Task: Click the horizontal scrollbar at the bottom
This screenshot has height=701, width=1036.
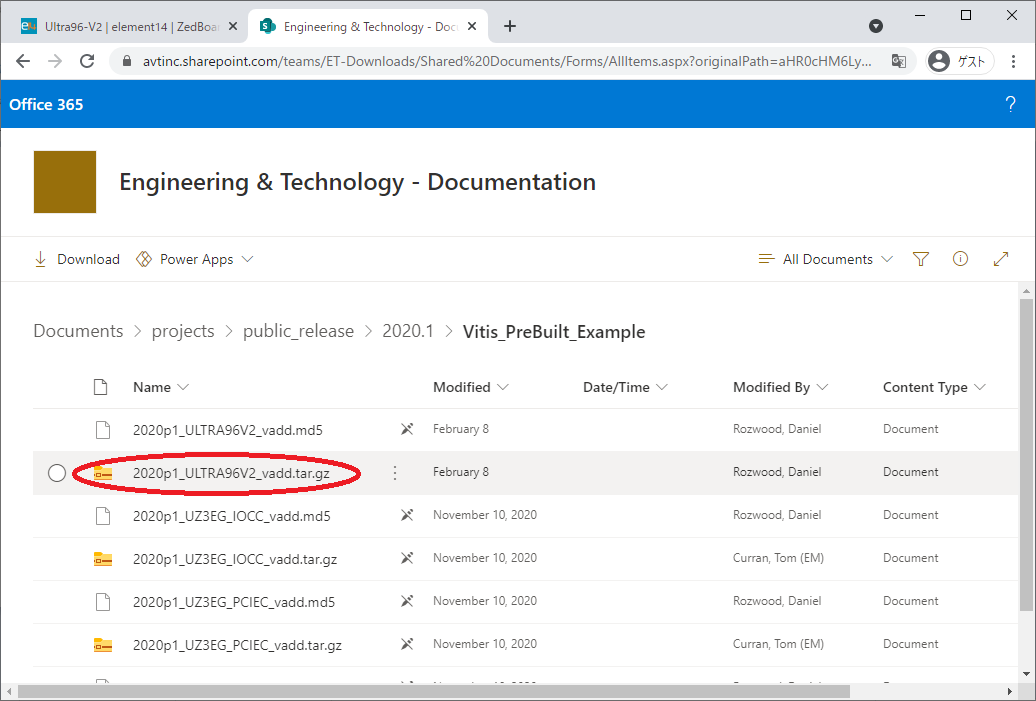Action: (432, 691)
